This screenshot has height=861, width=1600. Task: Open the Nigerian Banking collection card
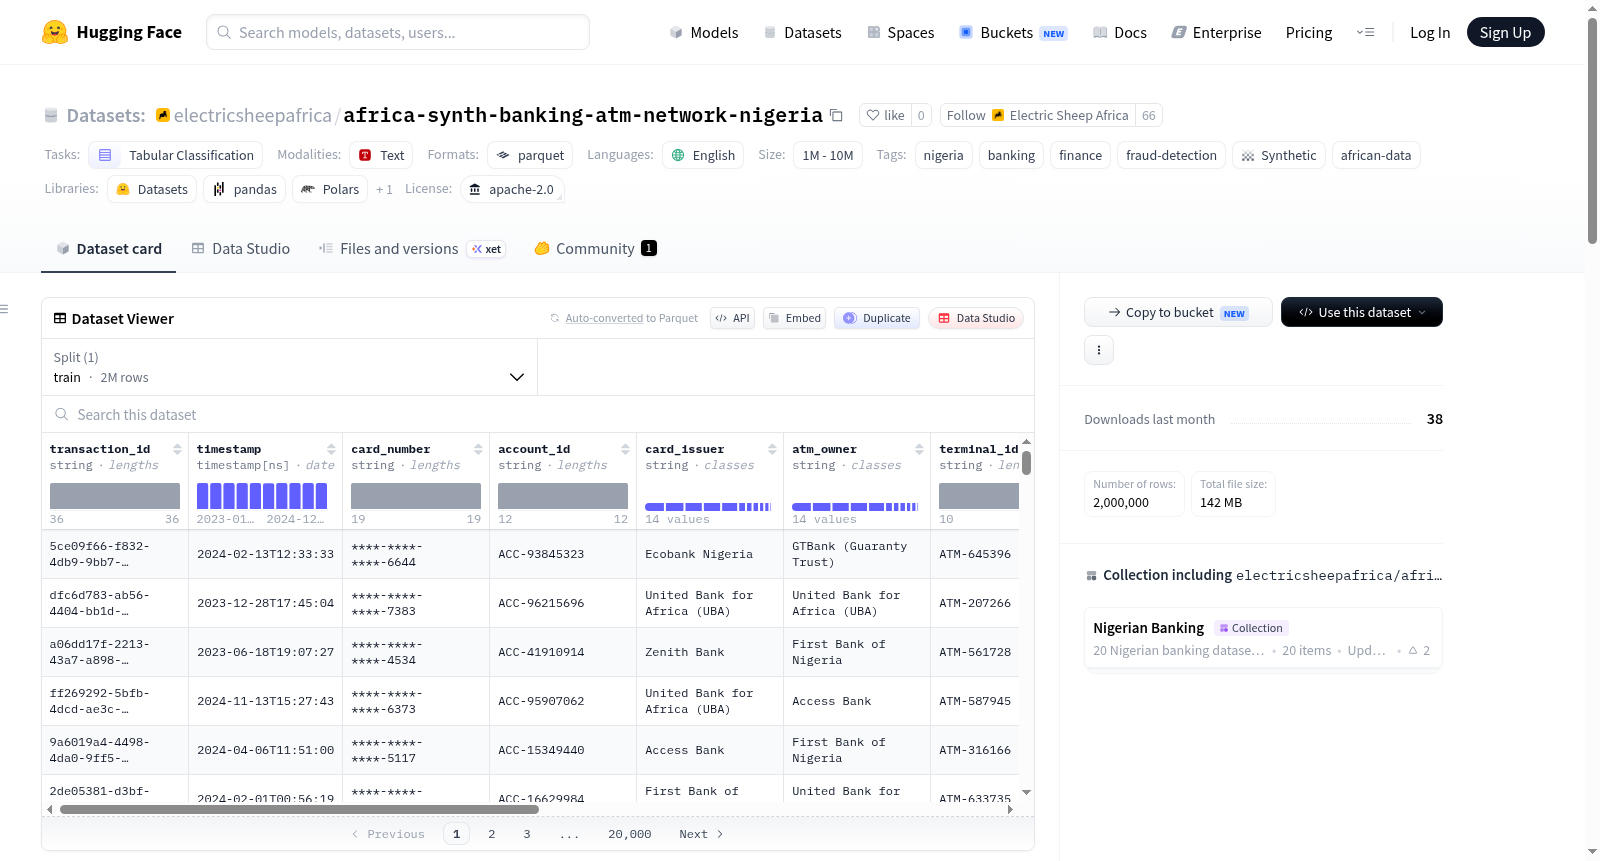coord(1263,639)
